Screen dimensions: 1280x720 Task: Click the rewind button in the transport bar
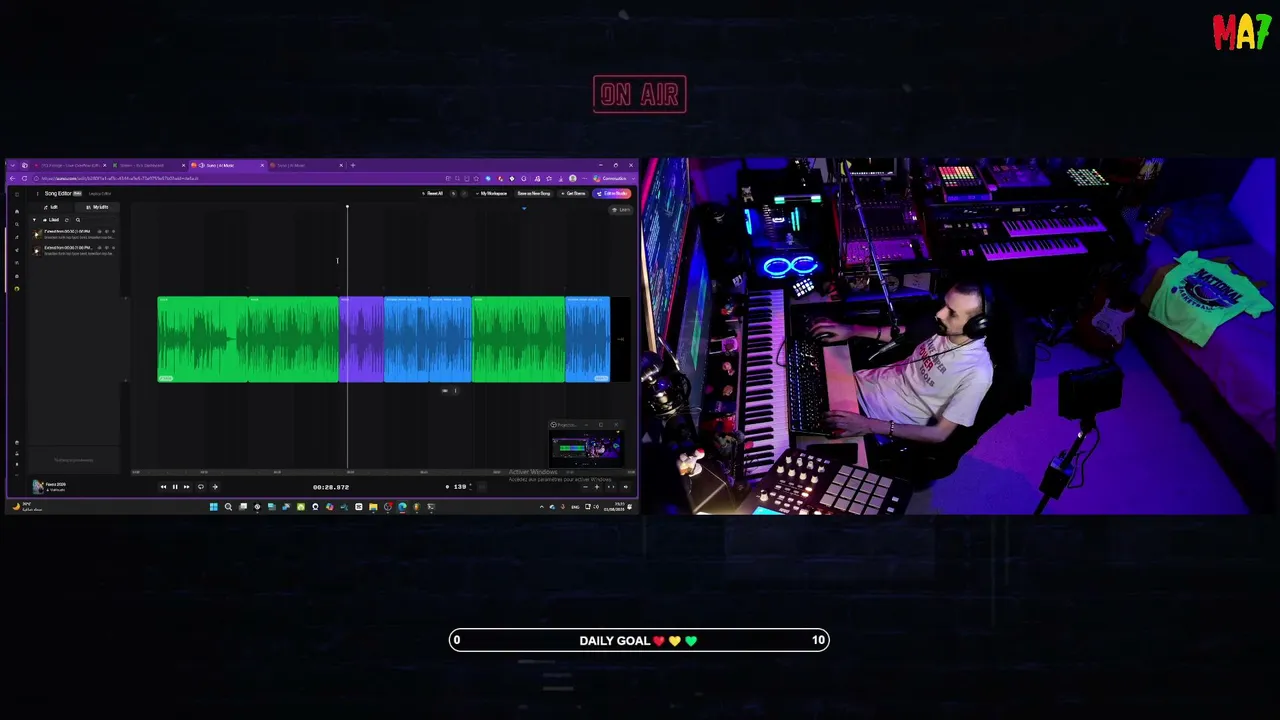163,487
